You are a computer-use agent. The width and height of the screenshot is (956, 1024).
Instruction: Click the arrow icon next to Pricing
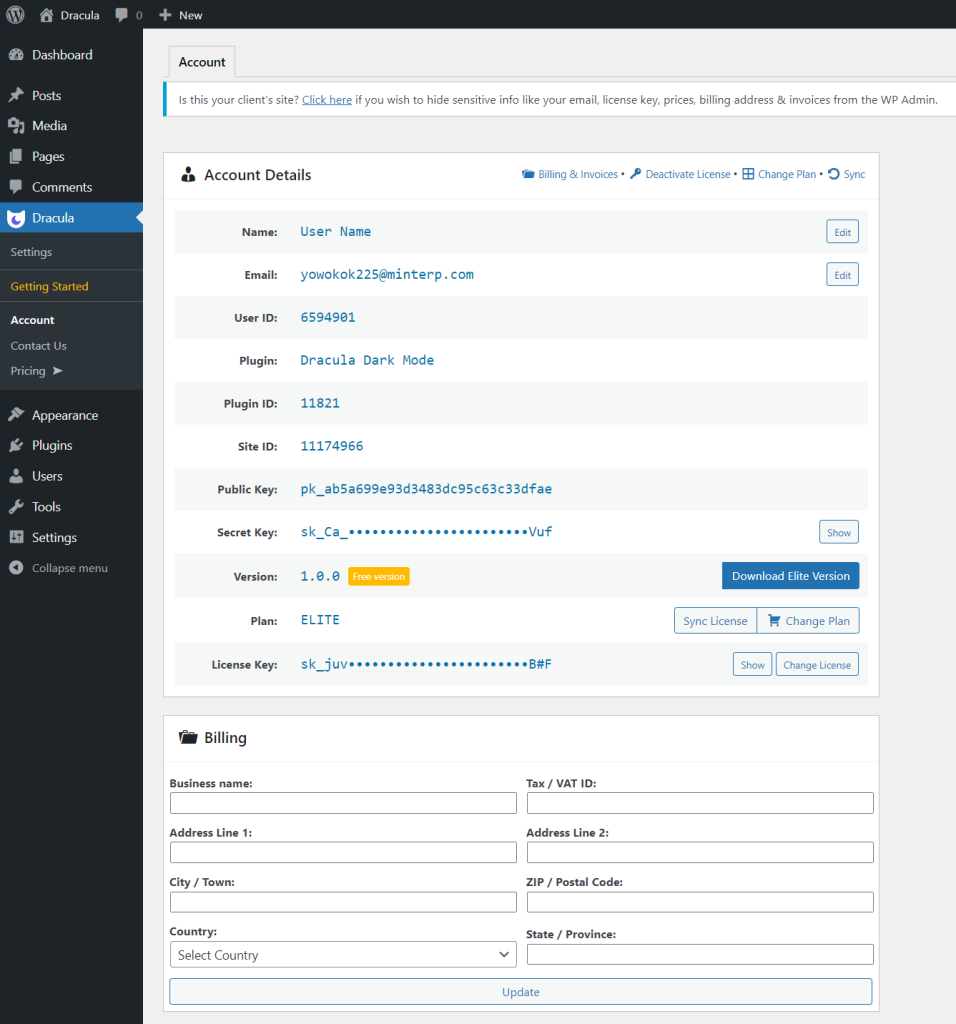tap(57, 371)
